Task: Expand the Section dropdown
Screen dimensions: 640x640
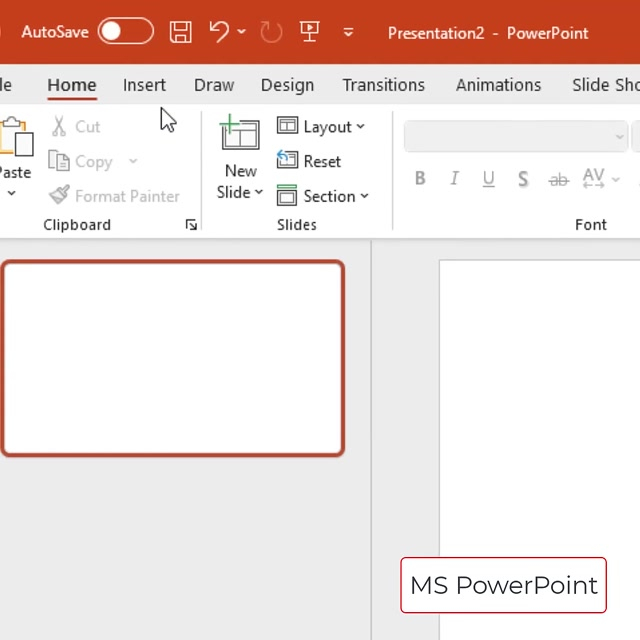Action: point(323,196)
